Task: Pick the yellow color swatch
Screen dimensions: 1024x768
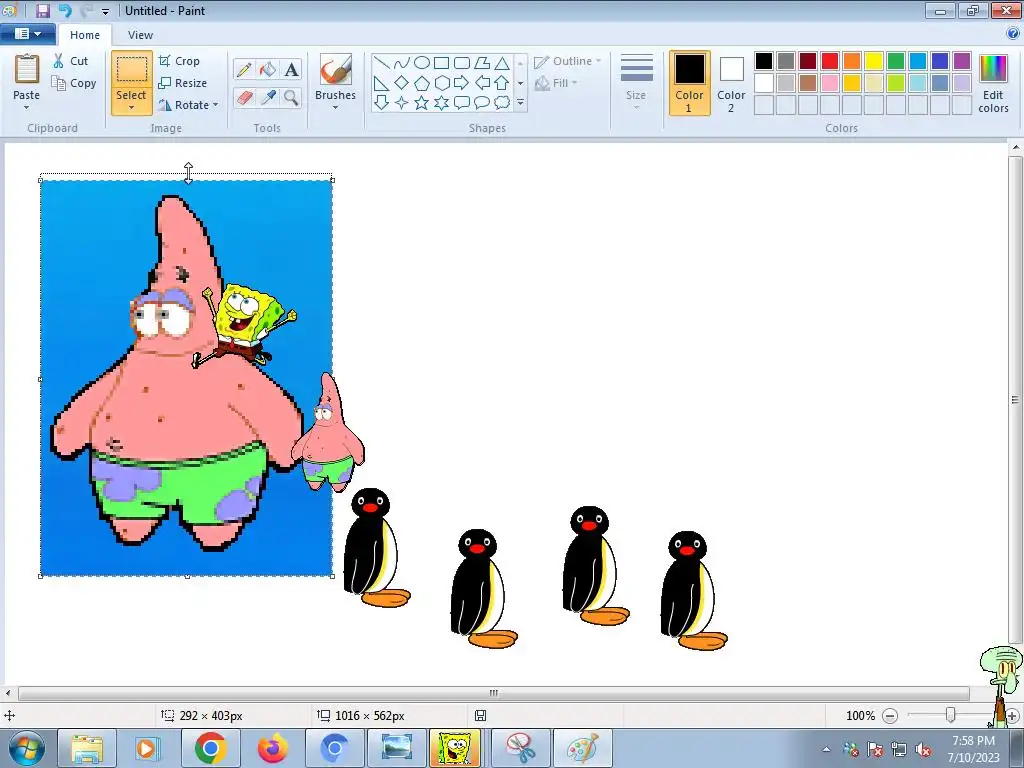Action: coord(874,61)
